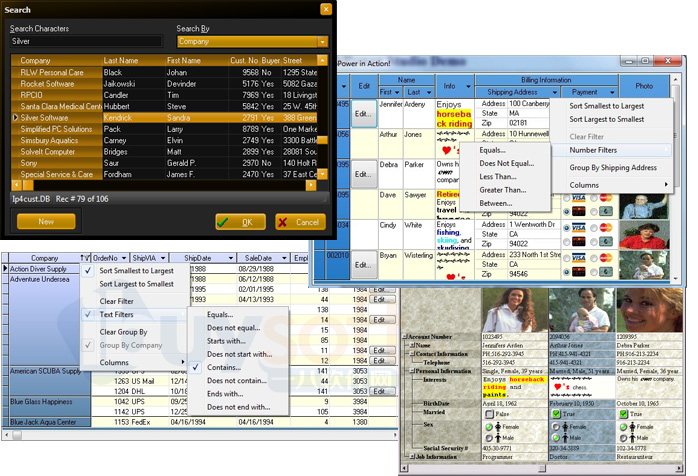Open the checked Text Filters submenu
Screen dimensions: 698x476
[135, 314]
